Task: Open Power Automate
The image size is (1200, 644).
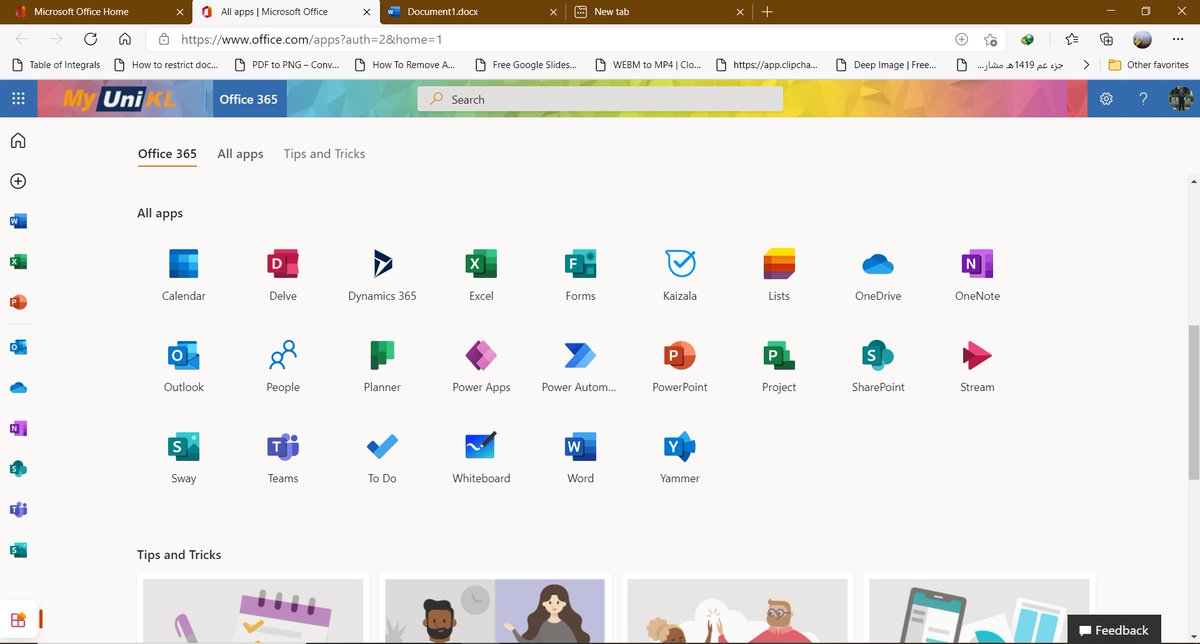Action: pos(580,365)
